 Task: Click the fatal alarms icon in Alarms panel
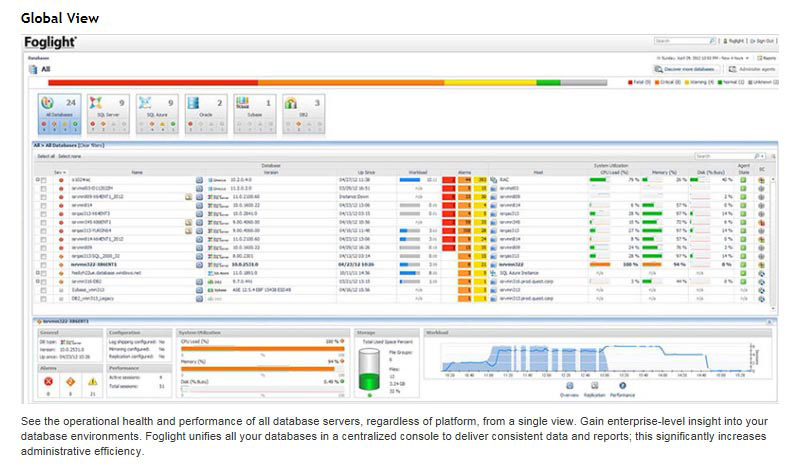[48, 381]
